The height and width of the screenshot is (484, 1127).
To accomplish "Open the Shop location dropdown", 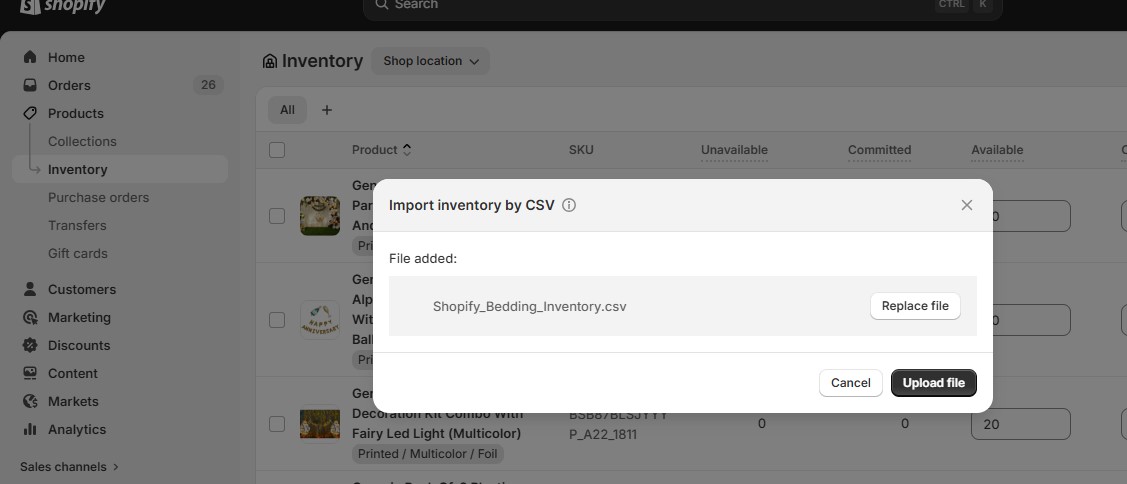I will click(x=430, y=61).
